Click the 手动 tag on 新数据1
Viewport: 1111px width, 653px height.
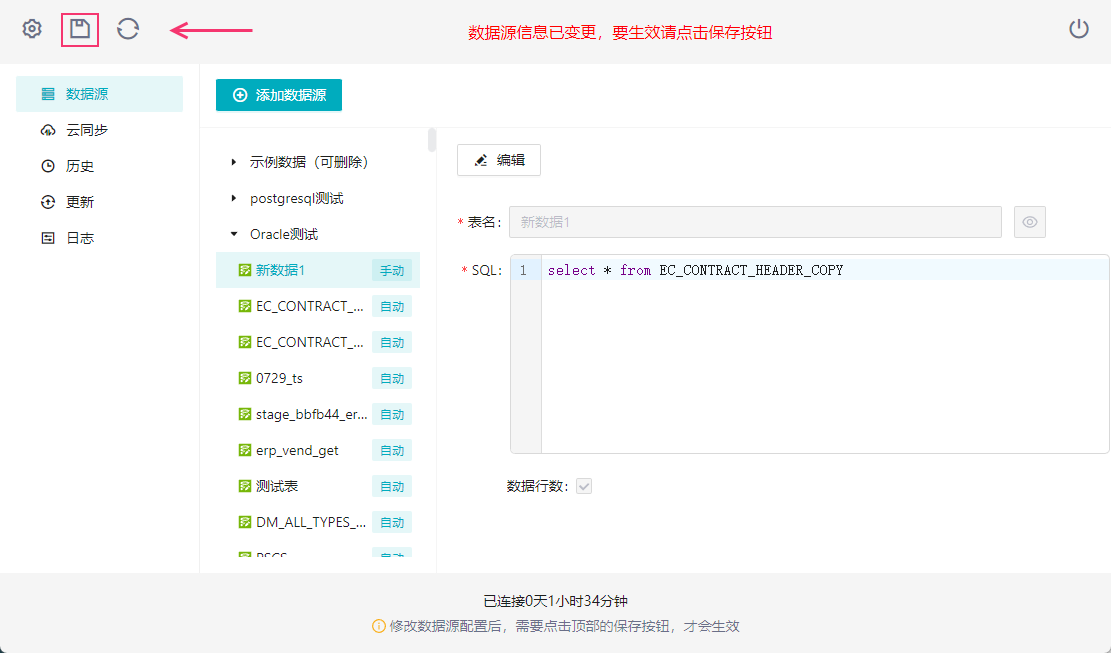click(x=392, y=271)
